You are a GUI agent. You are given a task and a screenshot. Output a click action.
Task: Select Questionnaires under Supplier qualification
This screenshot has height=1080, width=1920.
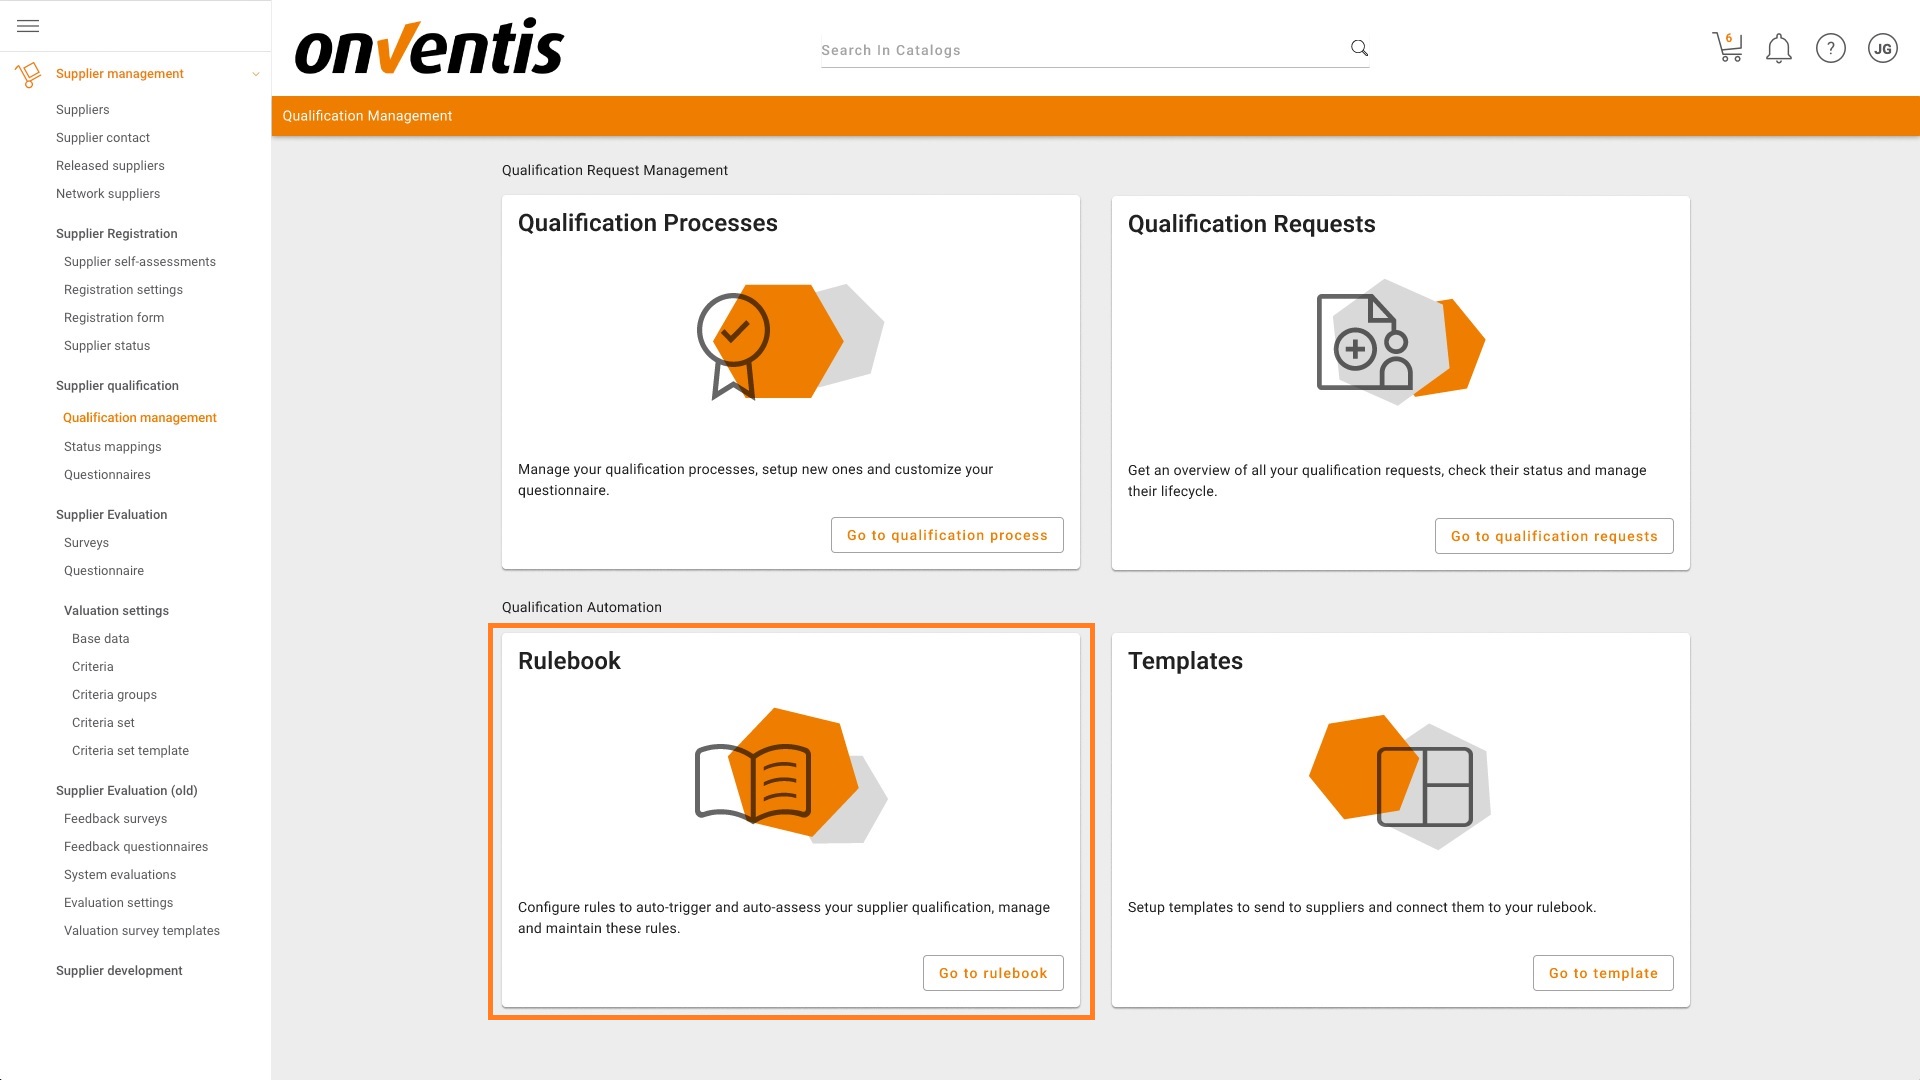click(107, 474)
